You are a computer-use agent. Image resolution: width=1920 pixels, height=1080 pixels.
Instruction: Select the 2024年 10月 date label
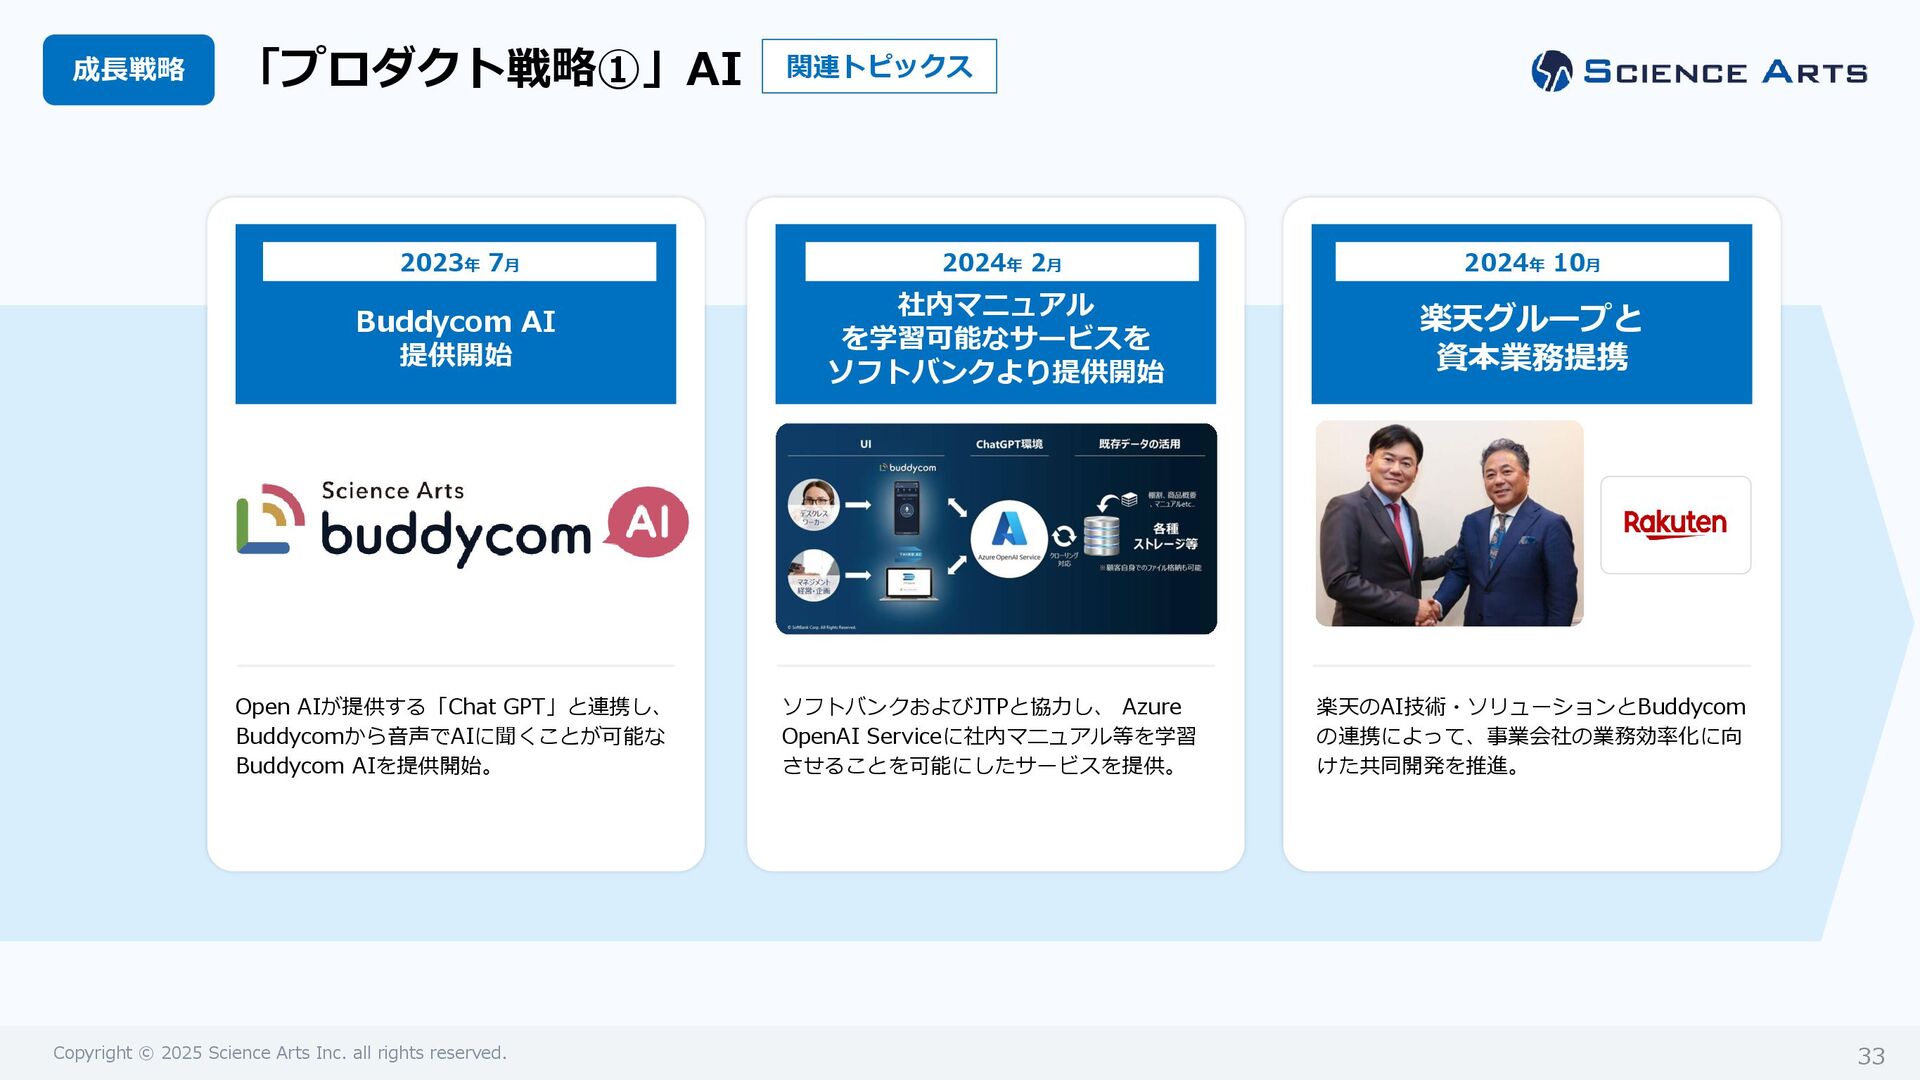[1531, 262]
